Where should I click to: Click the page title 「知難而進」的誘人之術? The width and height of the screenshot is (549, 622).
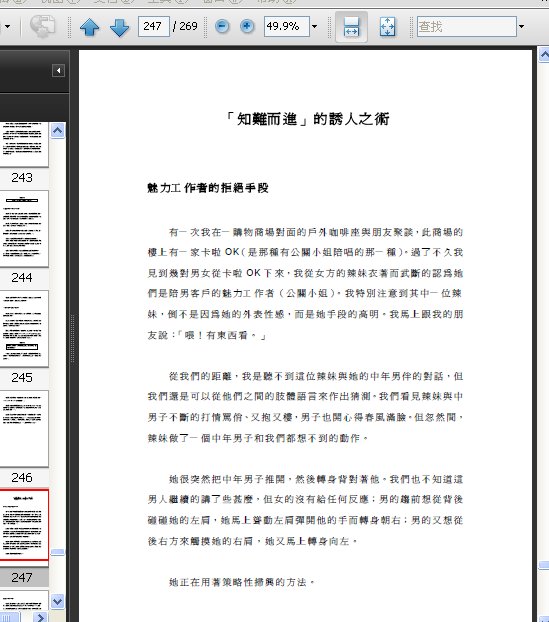click(307, 119)
